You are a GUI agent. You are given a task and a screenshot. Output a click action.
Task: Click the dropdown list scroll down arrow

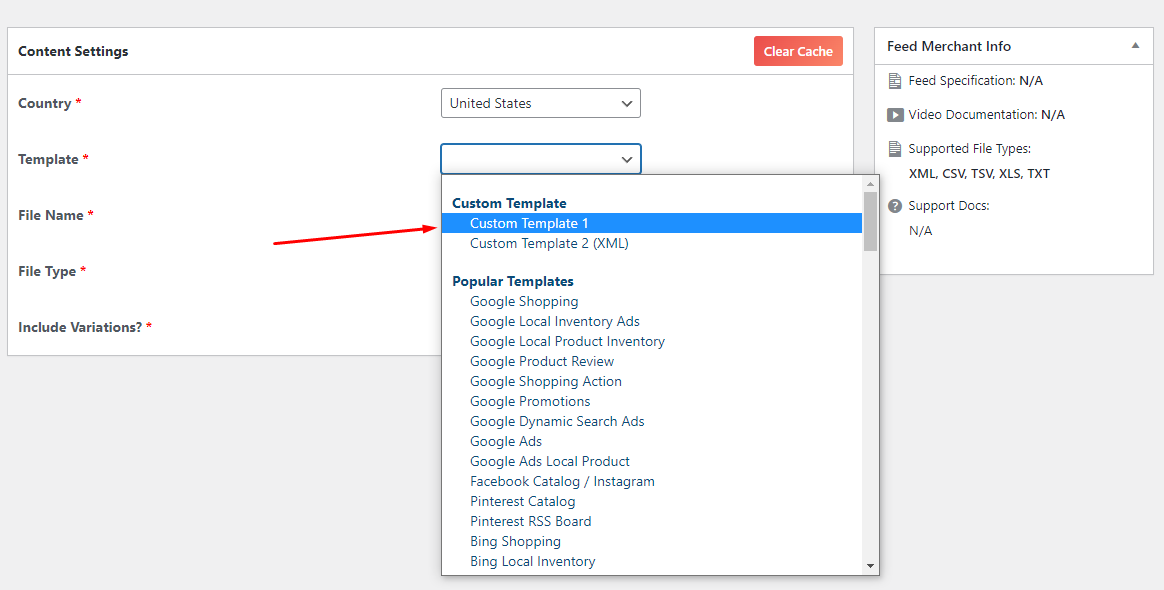point(870,566)
